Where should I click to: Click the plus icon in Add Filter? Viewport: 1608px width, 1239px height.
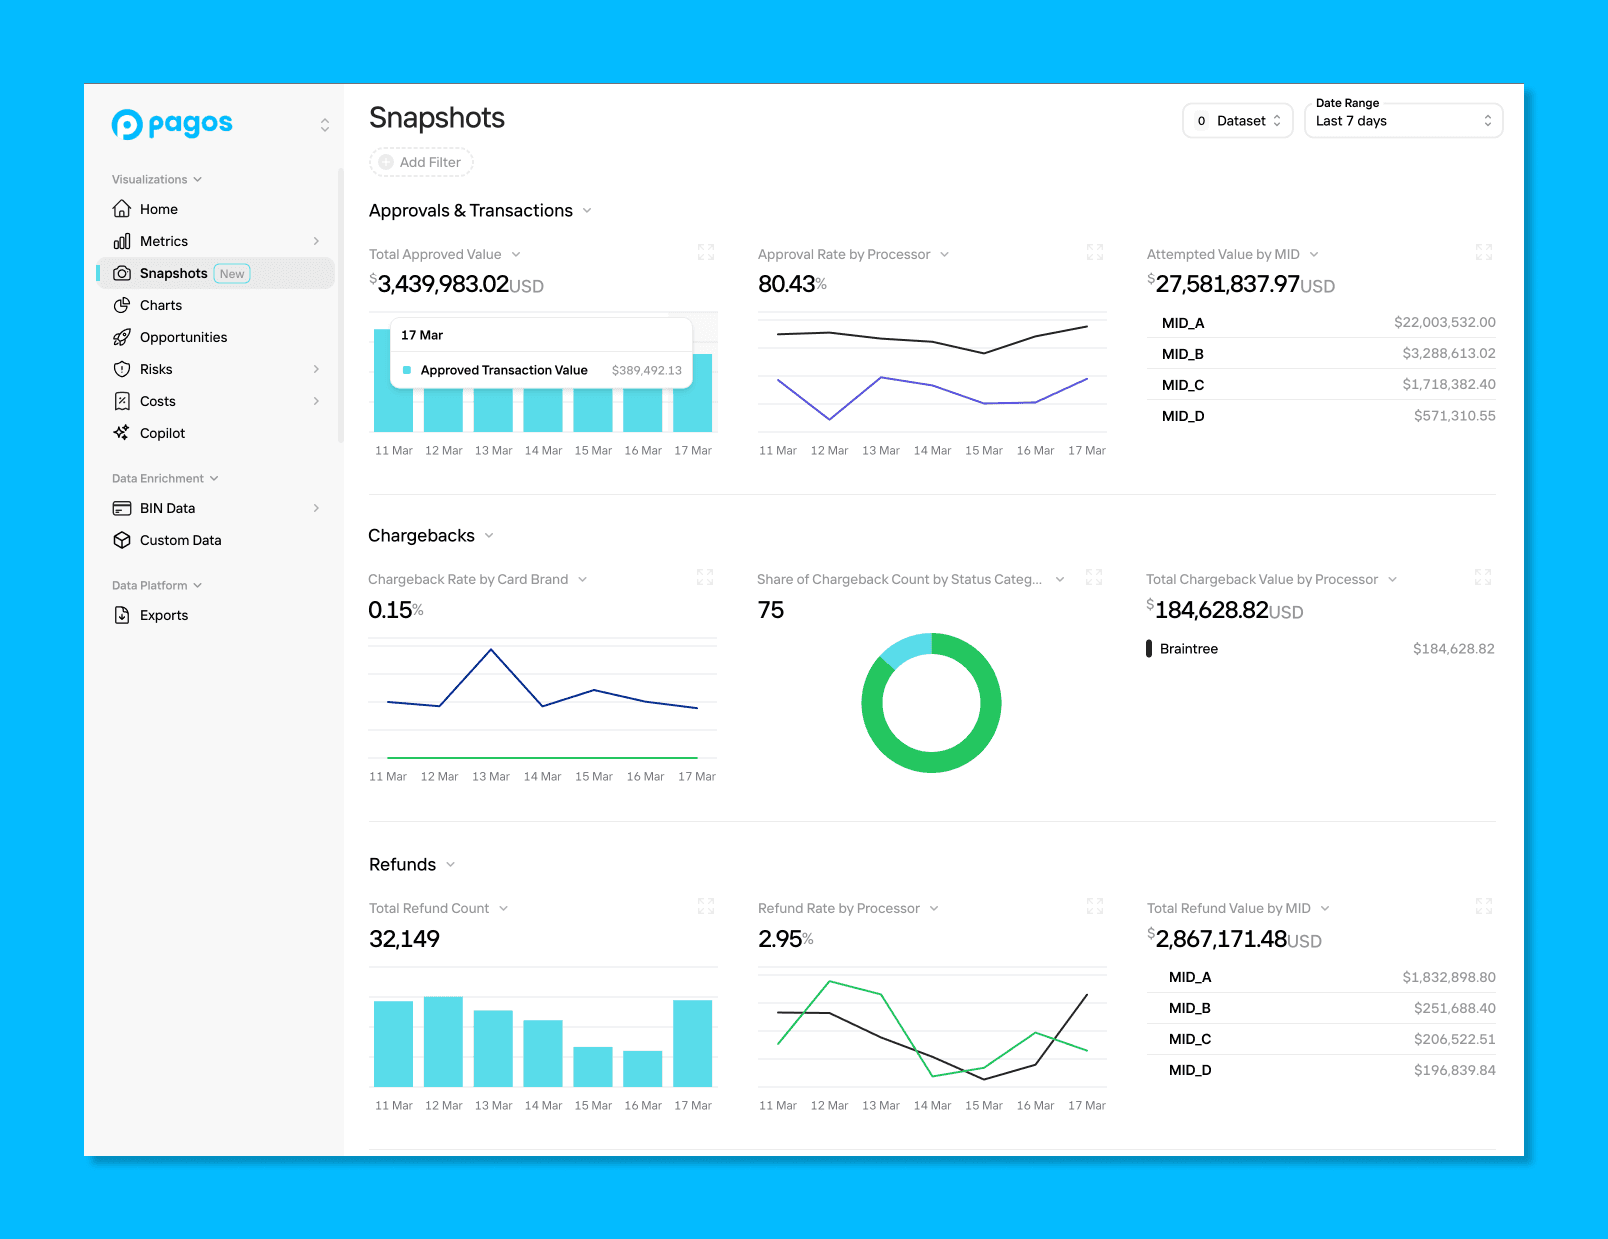(x=386, y=162)
